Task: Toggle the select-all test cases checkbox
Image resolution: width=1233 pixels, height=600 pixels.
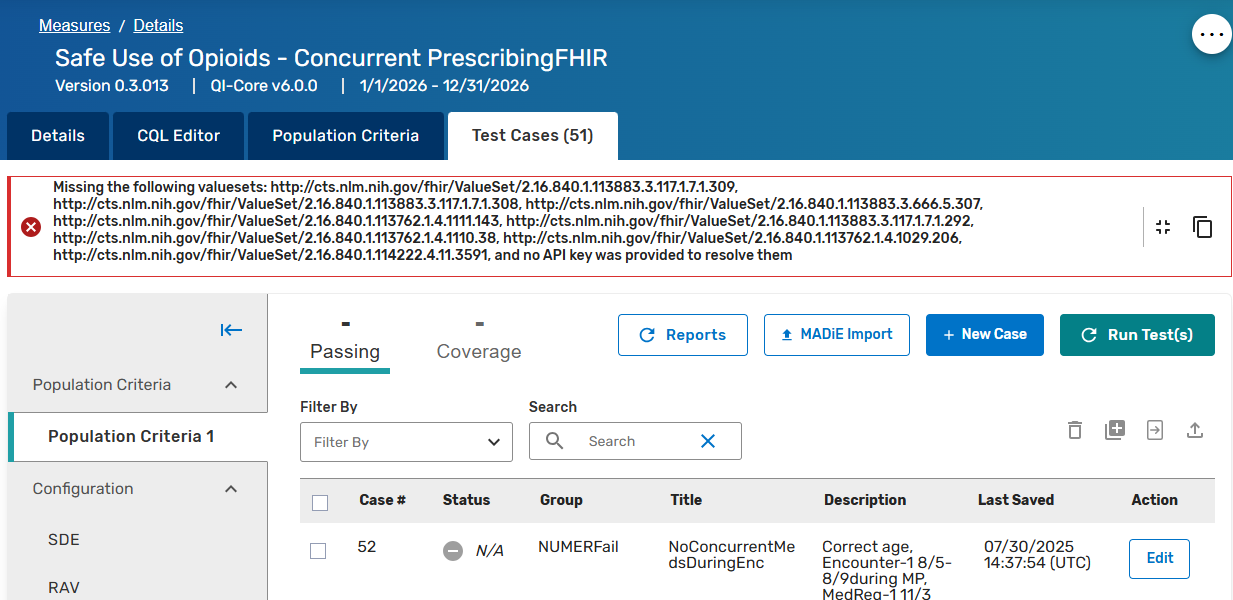Action: (320, 502)
